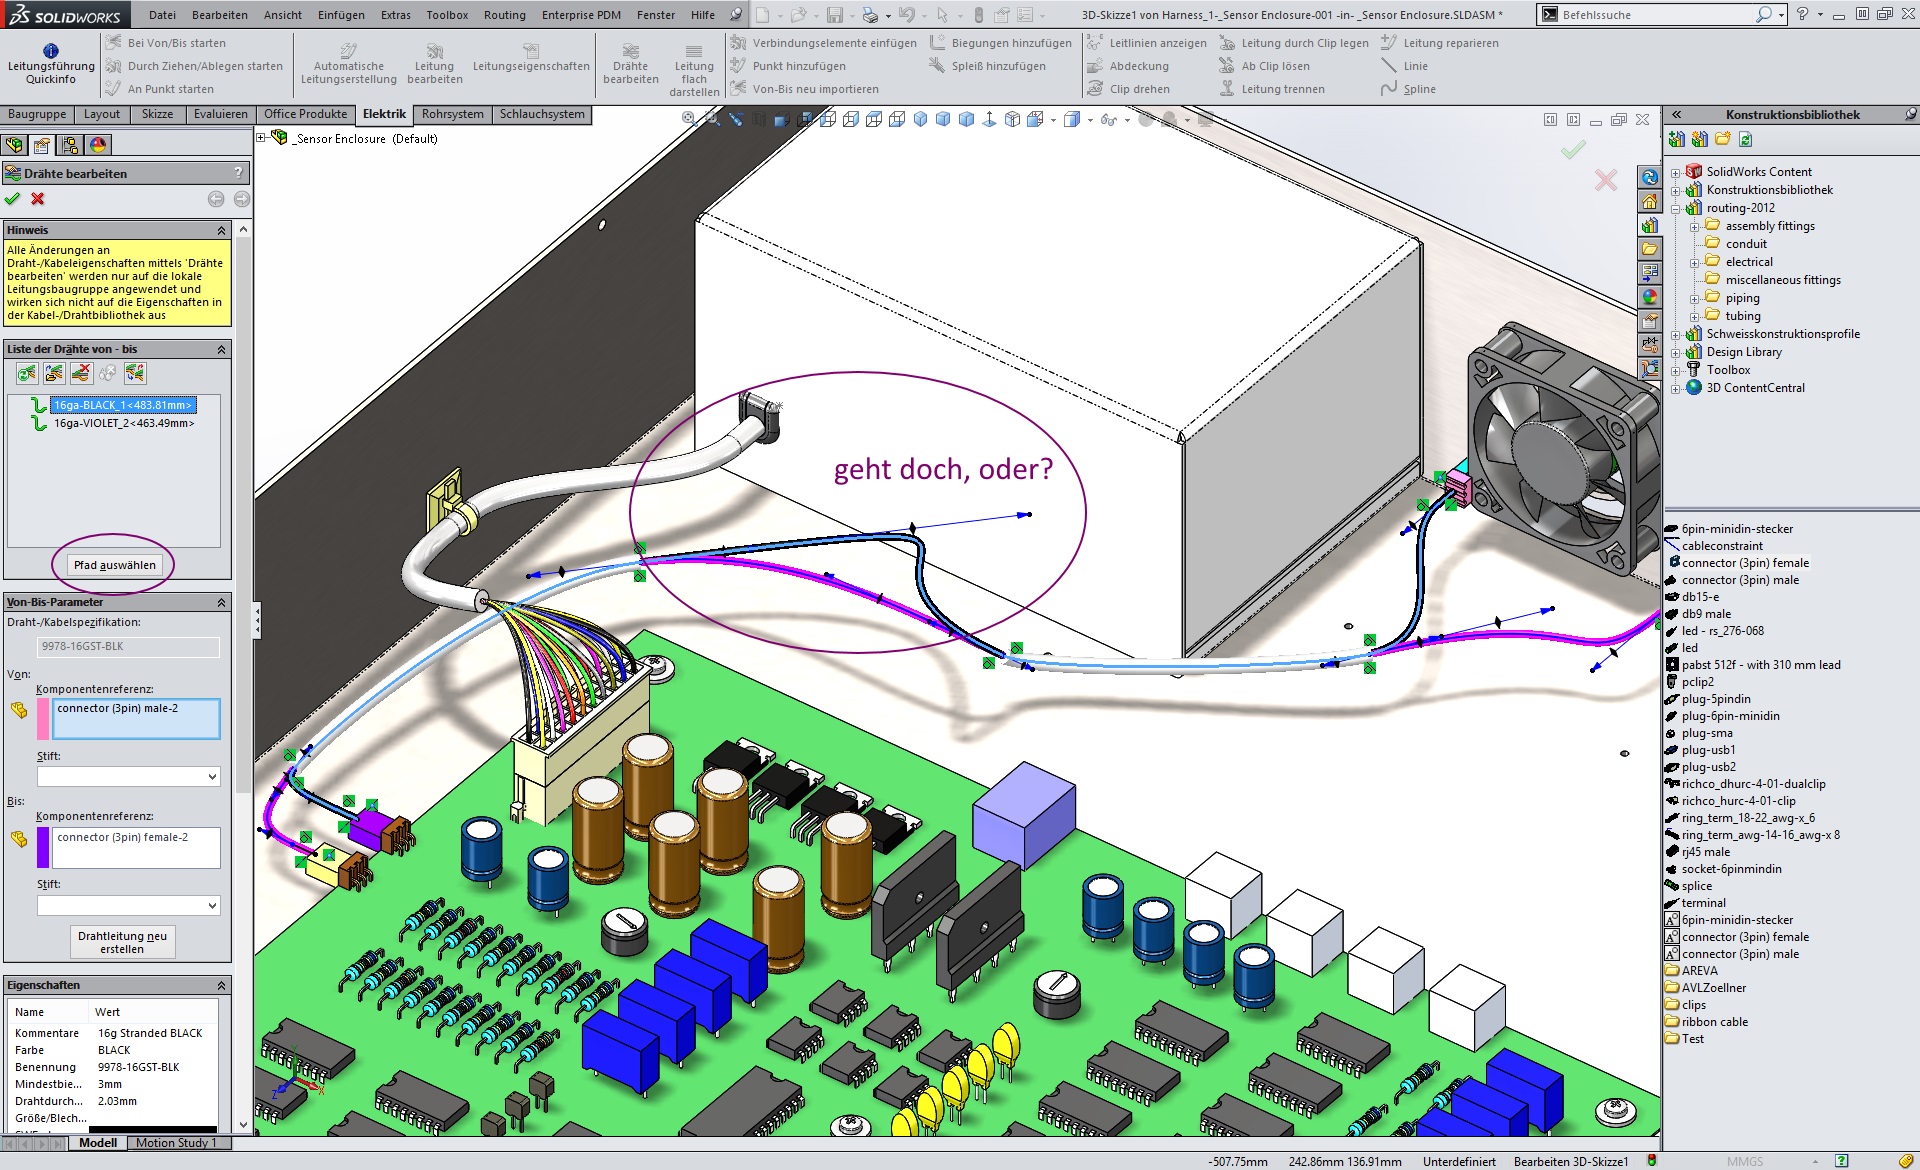The height and width of the screenshot is (1170, 1920).
Task: Click Refresh icon in Konstruktionsbibliothek toolbar
Action: (1746, 139)
